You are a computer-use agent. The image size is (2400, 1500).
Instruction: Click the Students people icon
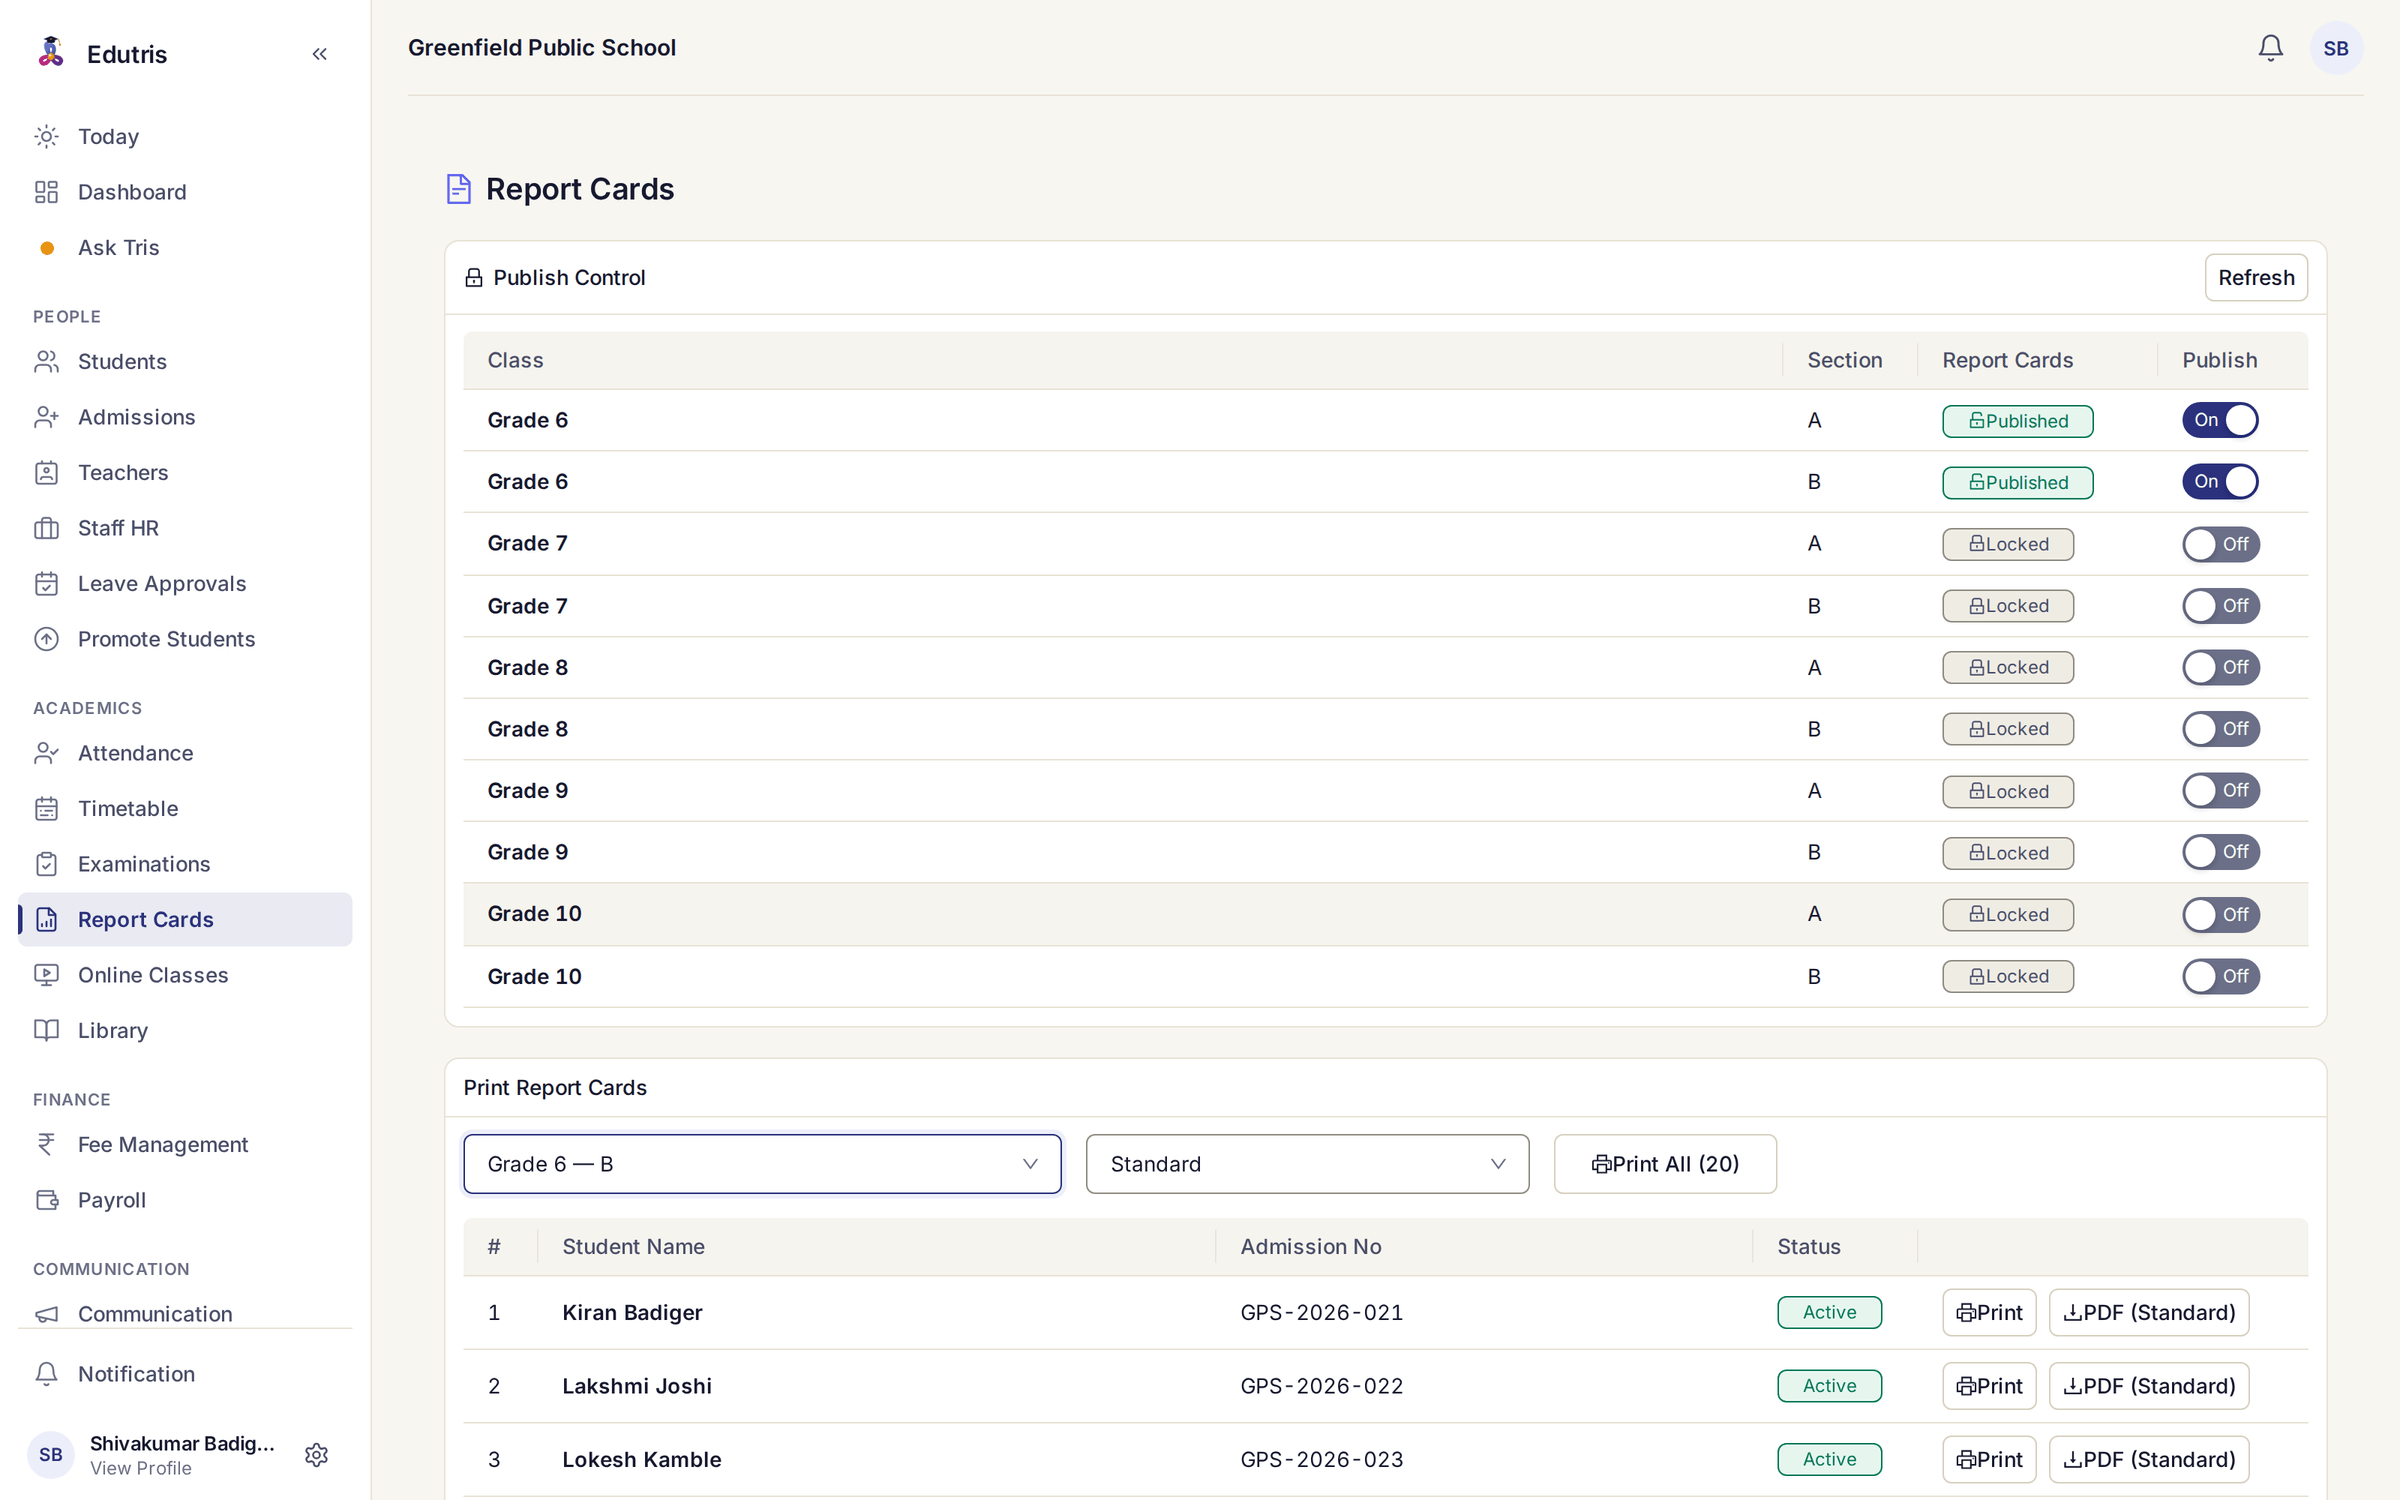(x=47, y=361)
